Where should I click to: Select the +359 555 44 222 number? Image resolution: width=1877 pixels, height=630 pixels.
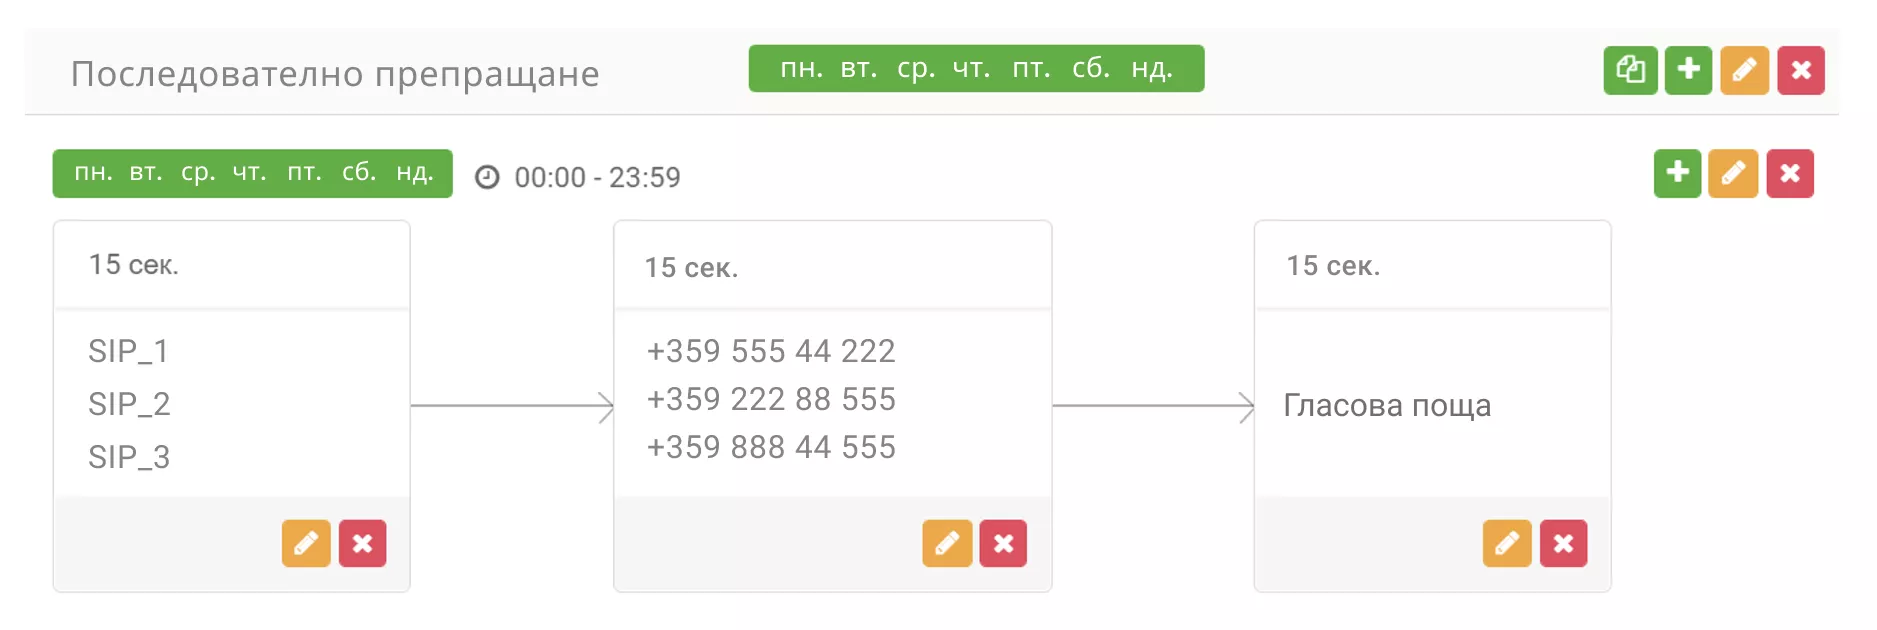pos(771,351)
